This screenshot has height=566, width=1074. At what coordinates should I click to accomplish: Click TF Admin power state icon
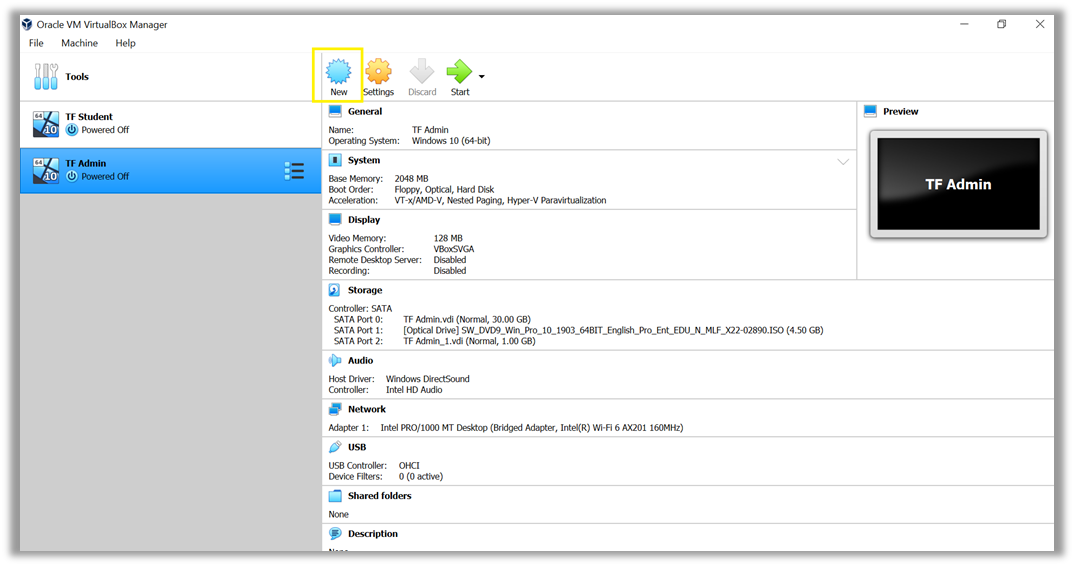[x=72, y=176]
